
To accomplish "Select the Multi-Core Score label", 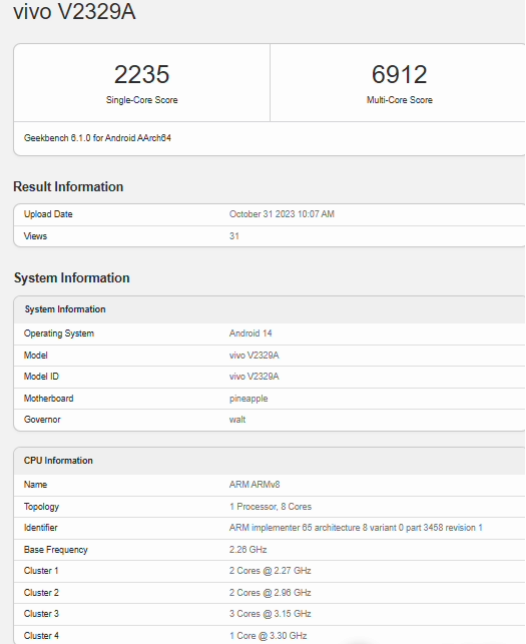I will [x=400, y=100].
